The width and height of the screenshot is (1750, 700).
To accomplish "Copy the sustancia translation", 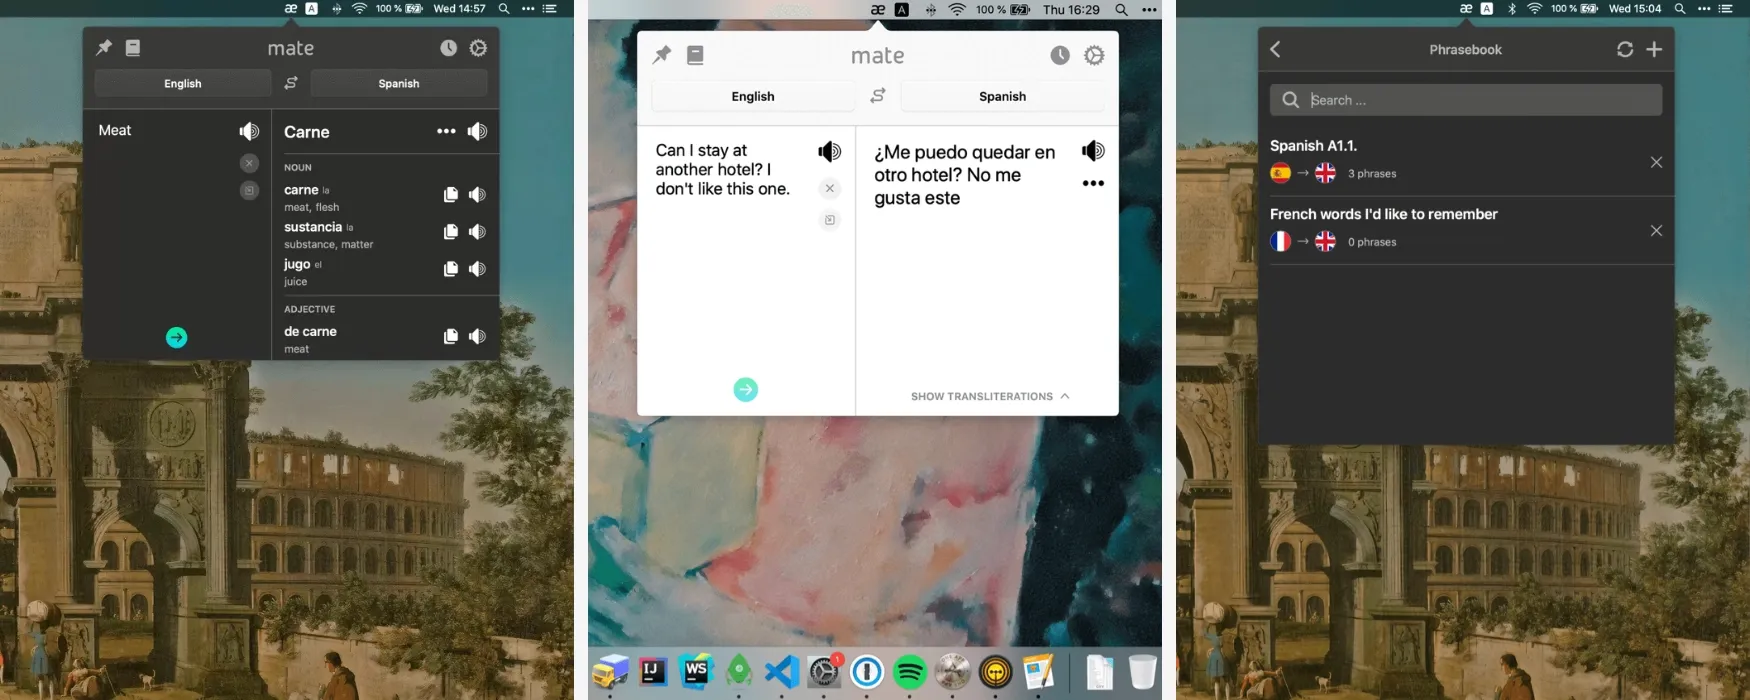I will [x=451, y=232].
